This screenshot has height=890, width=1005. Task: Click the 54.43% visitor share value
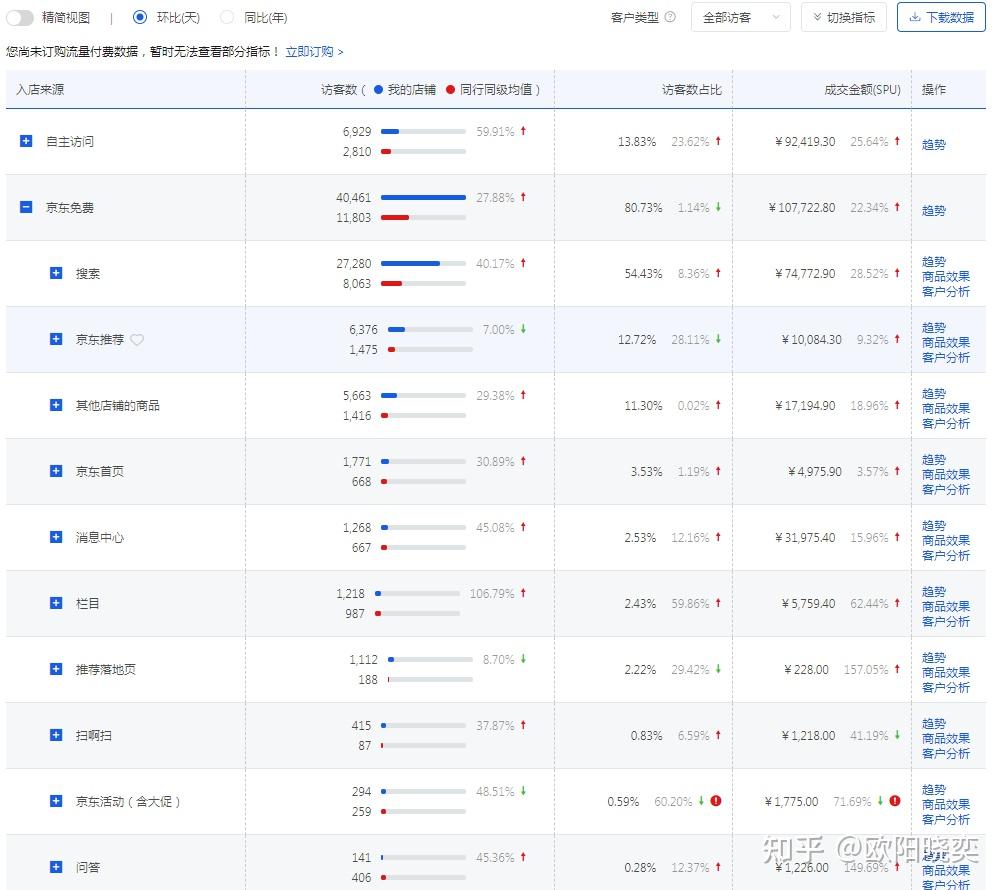click(x=643, y=274)
